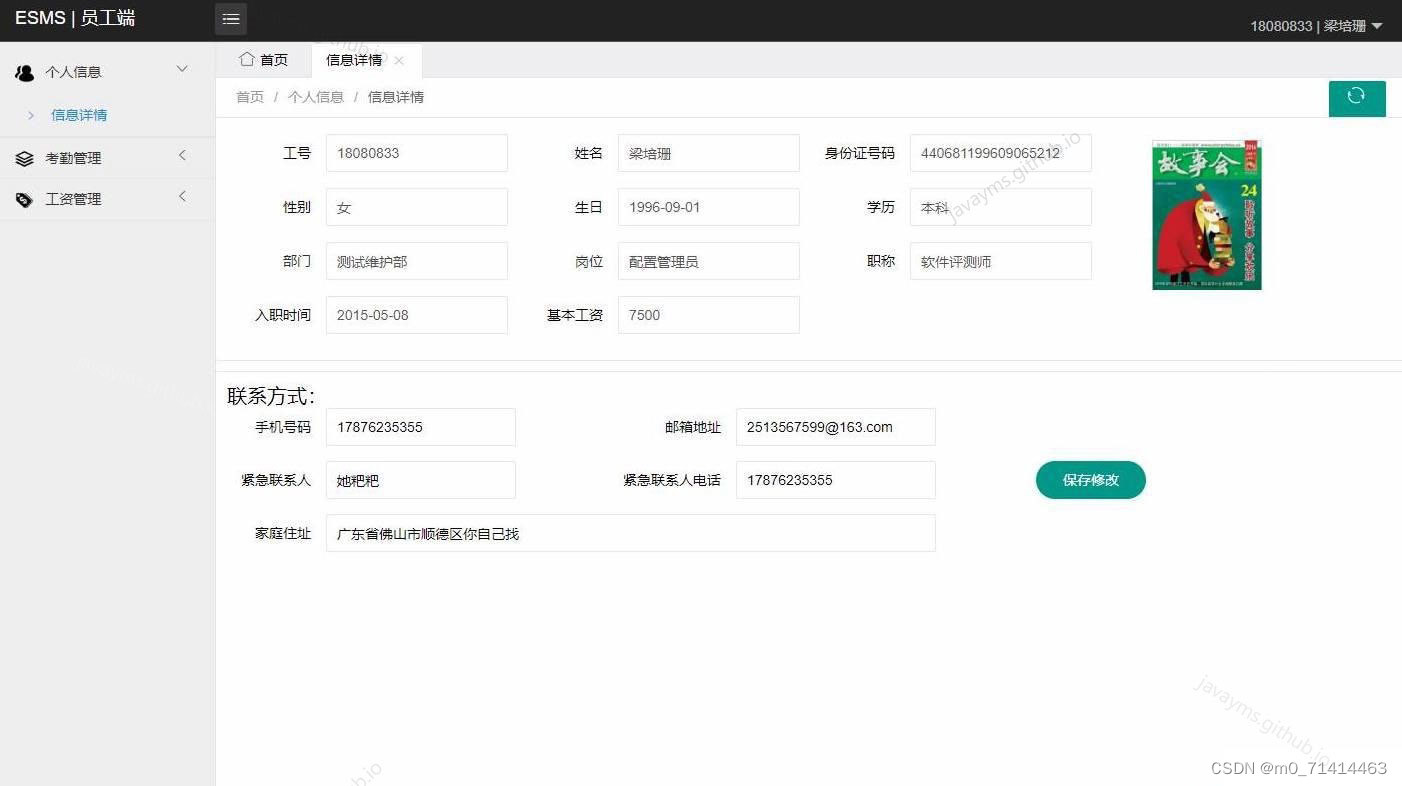The image size is (1402, 786).
Task: Click the hamburger sidebar toggle icon
Action: [230, 18]
